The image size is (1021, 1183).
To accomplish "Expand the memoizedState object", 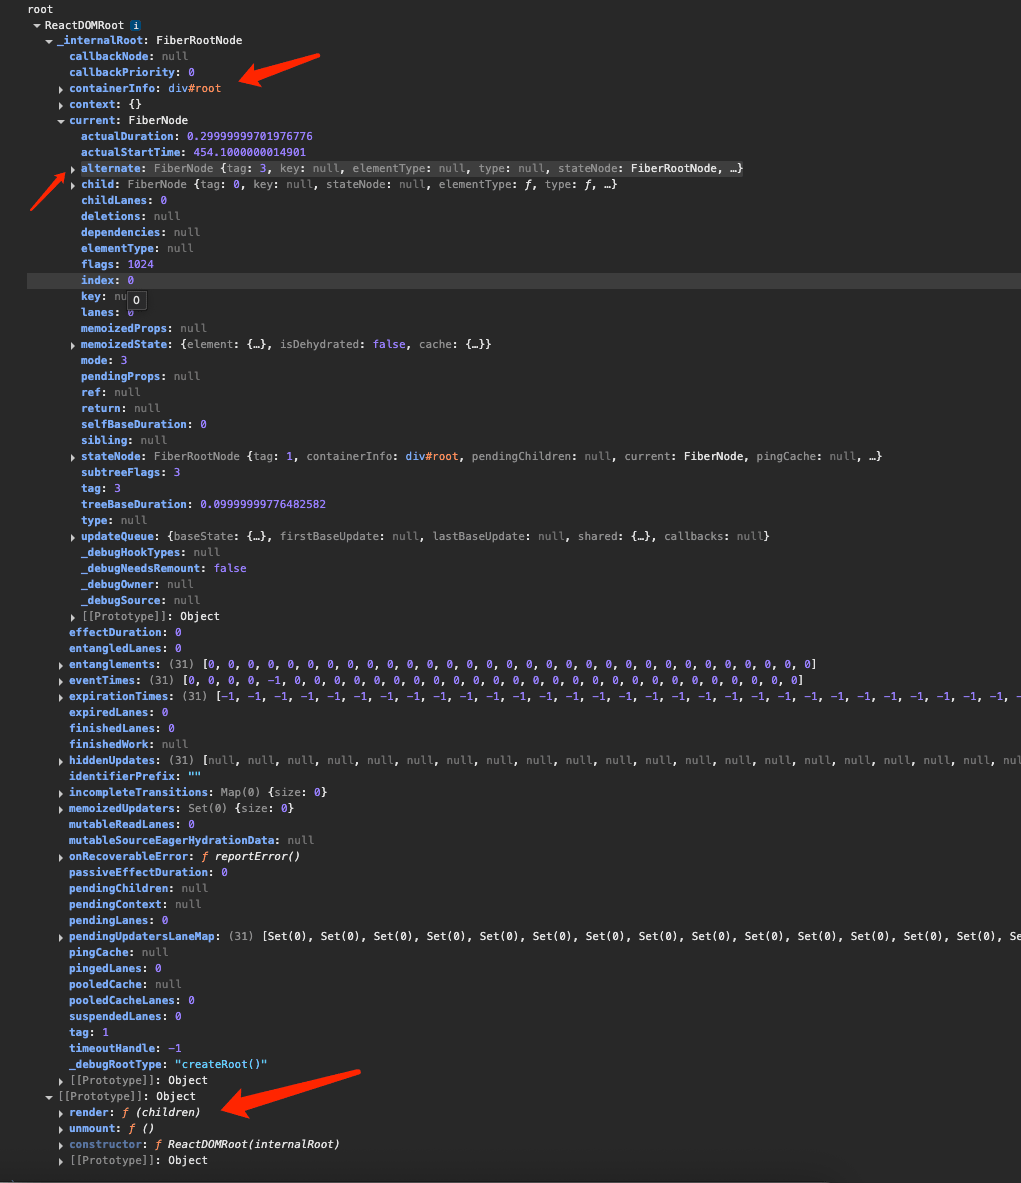I will pos(73,345).
